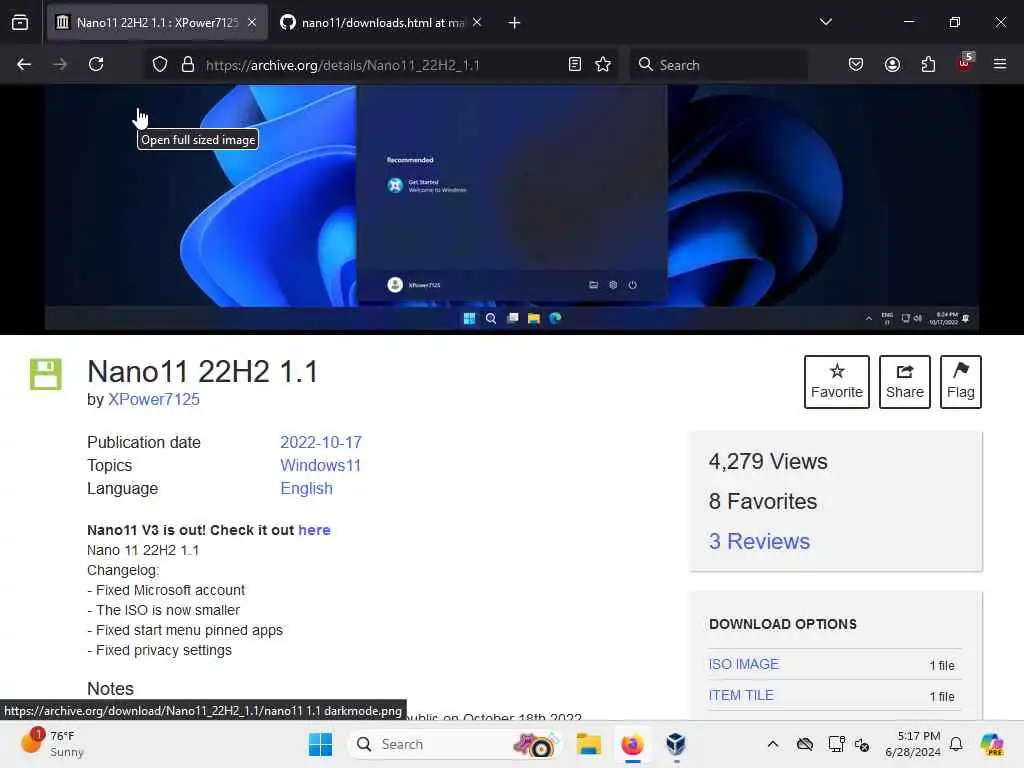Viewport: 1024px width, 768px height.
Task: Click the 'DOWNLOAD OPTIONS' heading
Action: point(783,624)
